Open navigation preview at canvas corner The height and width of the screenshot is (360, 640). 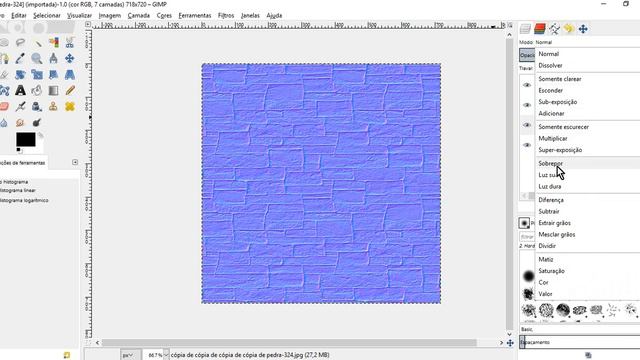point(510,343)
